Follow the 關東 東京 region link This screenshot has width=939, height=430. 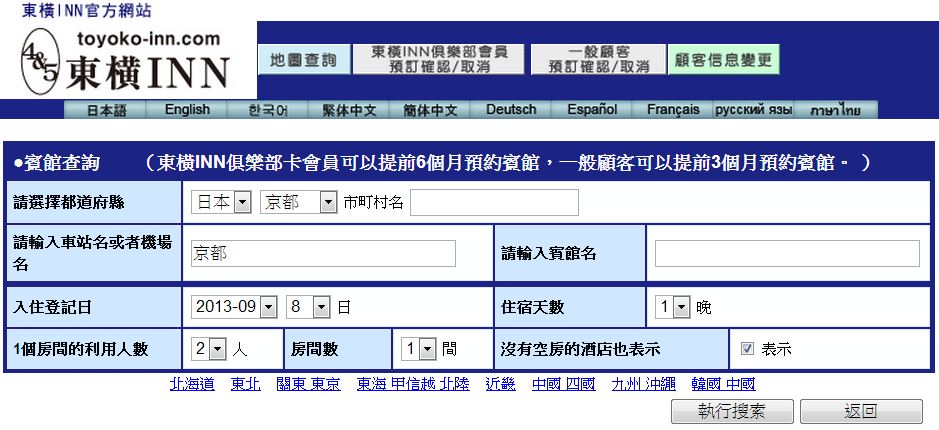click(x=308, y=384)
